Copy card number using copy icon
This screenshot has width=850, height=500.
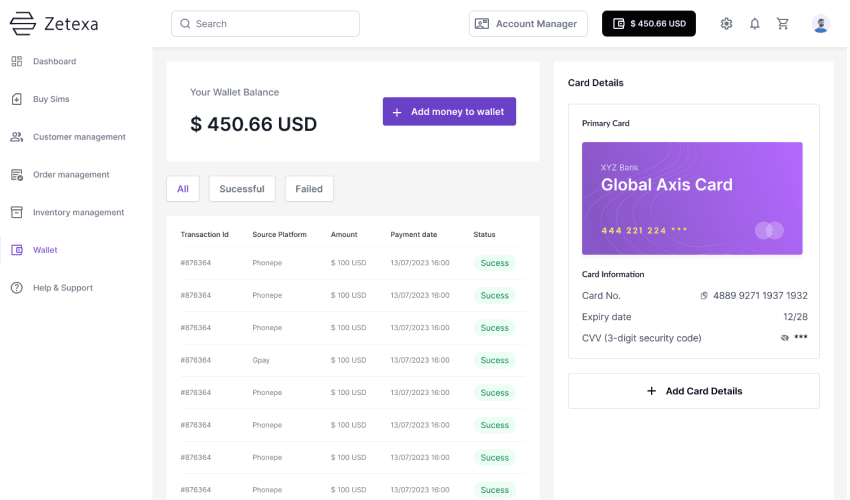coord(704,296)
